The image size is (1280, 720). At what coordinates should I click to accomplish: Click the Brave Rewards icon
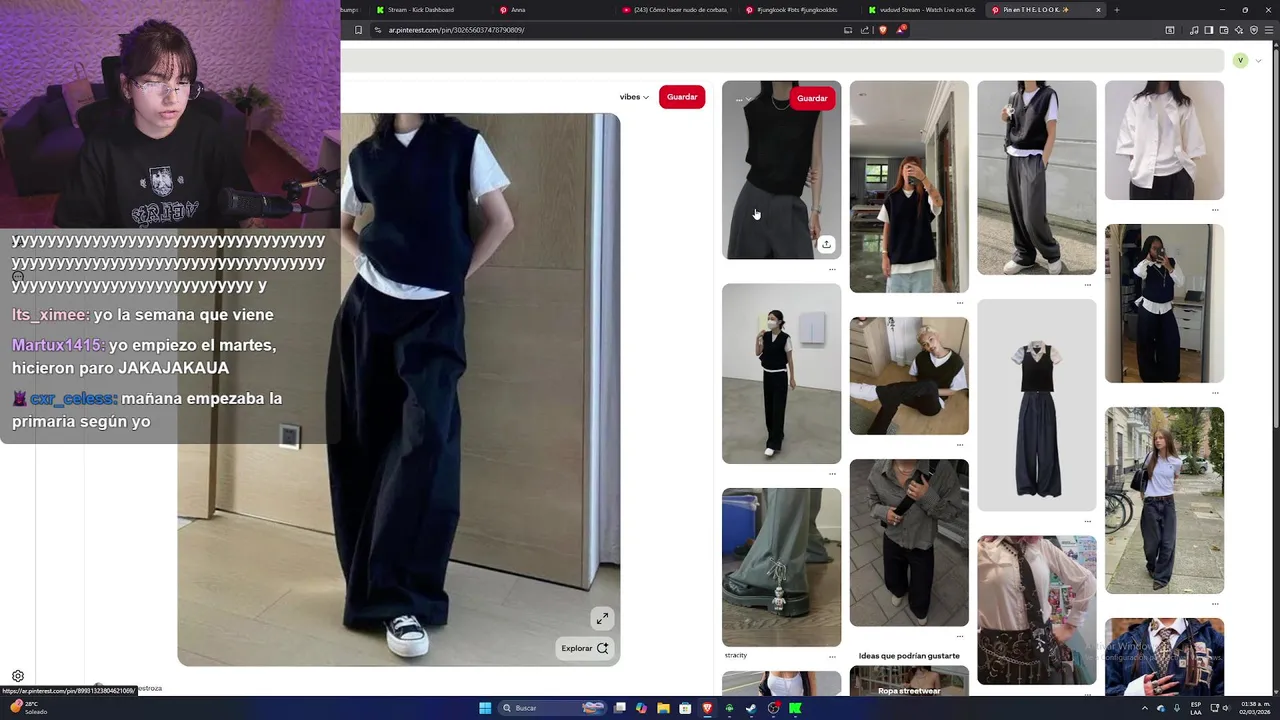point(900,30)
